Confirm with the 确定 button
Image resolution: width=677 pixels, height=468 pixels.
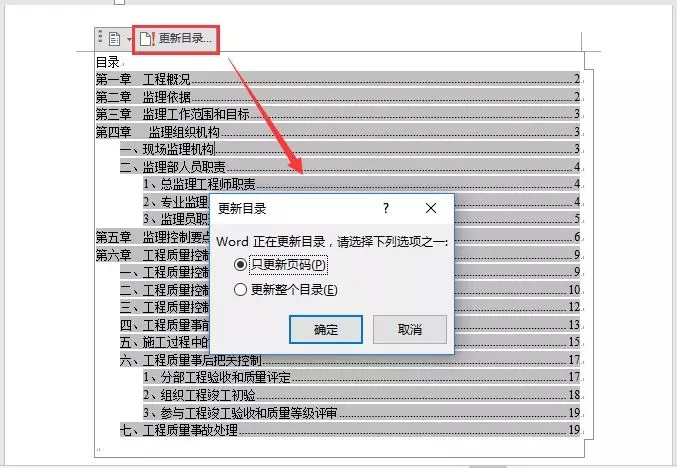(x=326, y=329)
